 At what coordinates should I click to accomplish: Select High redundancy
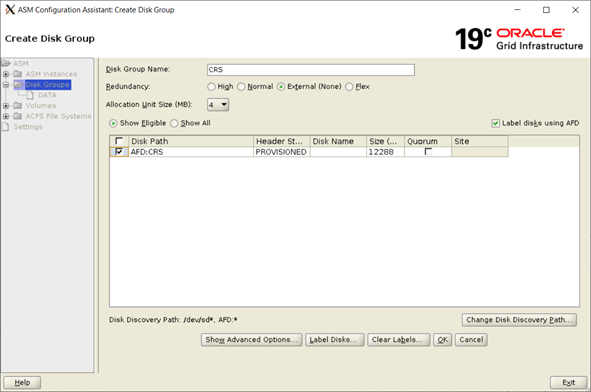(211, 87)
